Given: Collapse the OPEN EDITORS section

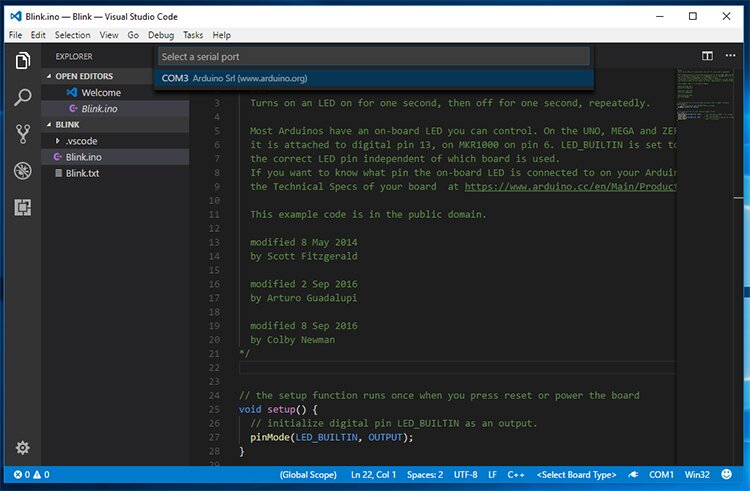Looking at the screenshot, I should click(49, 76).
